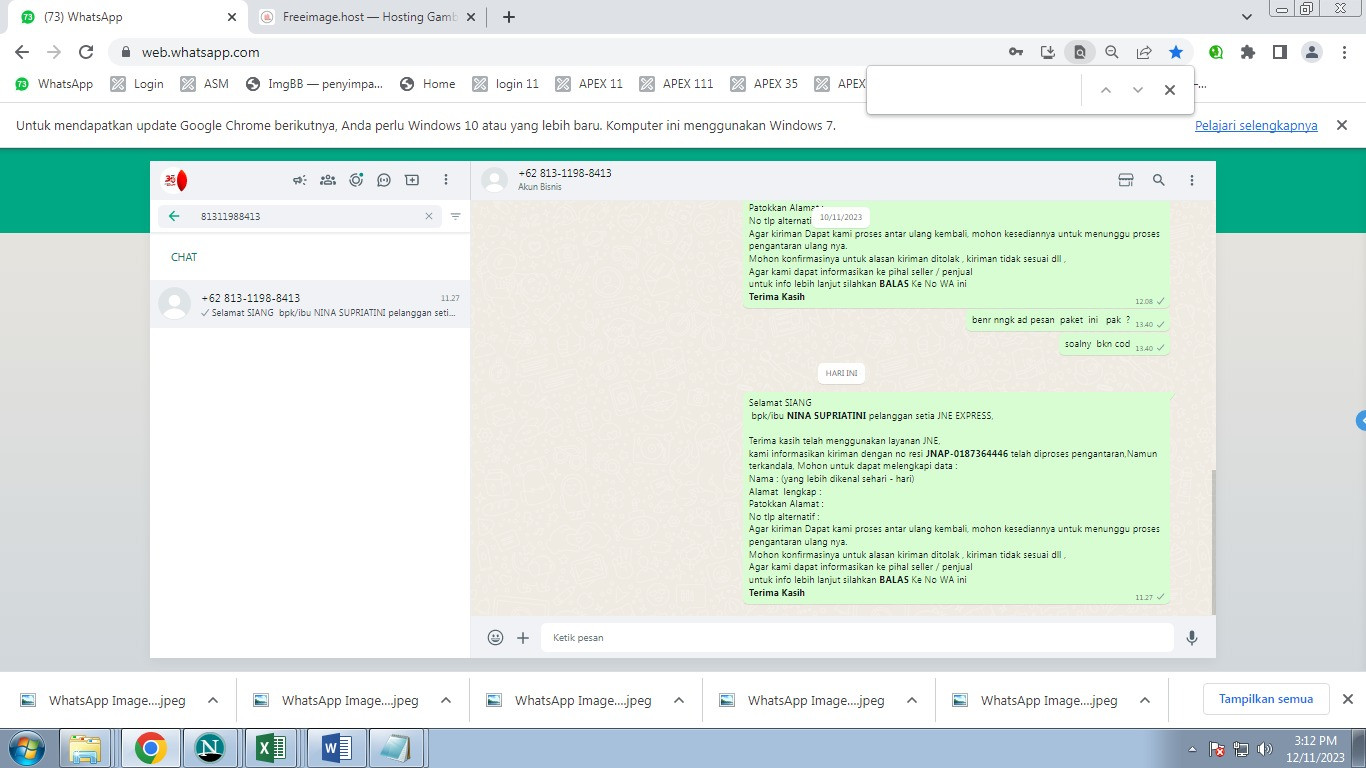Toggle the unread chats filter

[x=456, y=216]
